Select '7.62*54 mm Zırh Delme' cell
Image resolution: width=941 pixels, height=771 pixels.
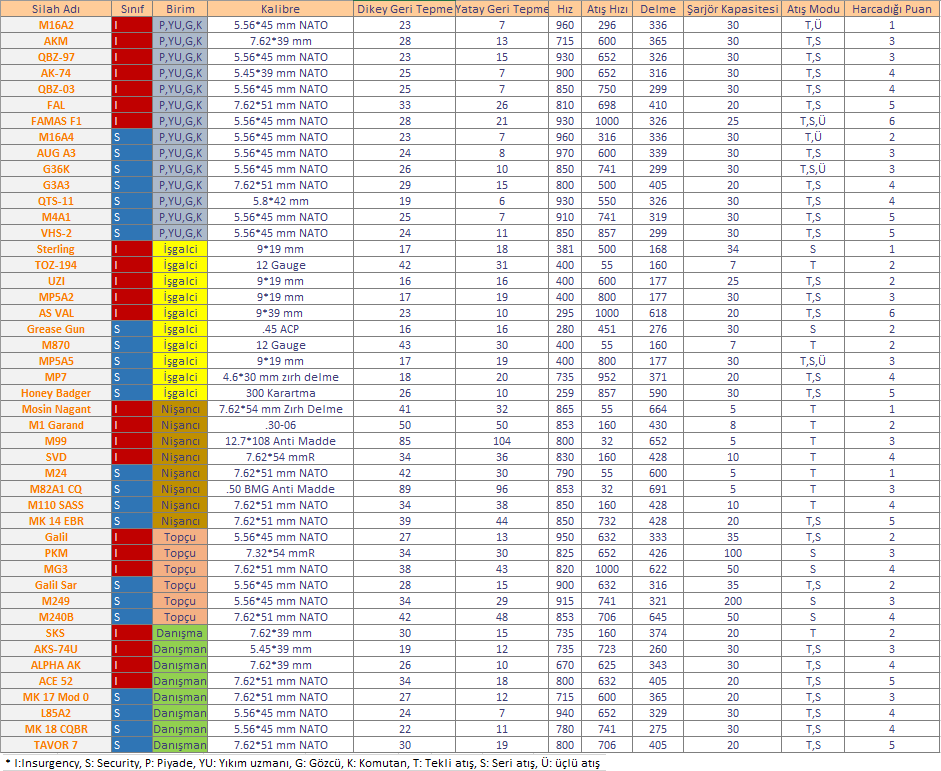coord(280,409)
